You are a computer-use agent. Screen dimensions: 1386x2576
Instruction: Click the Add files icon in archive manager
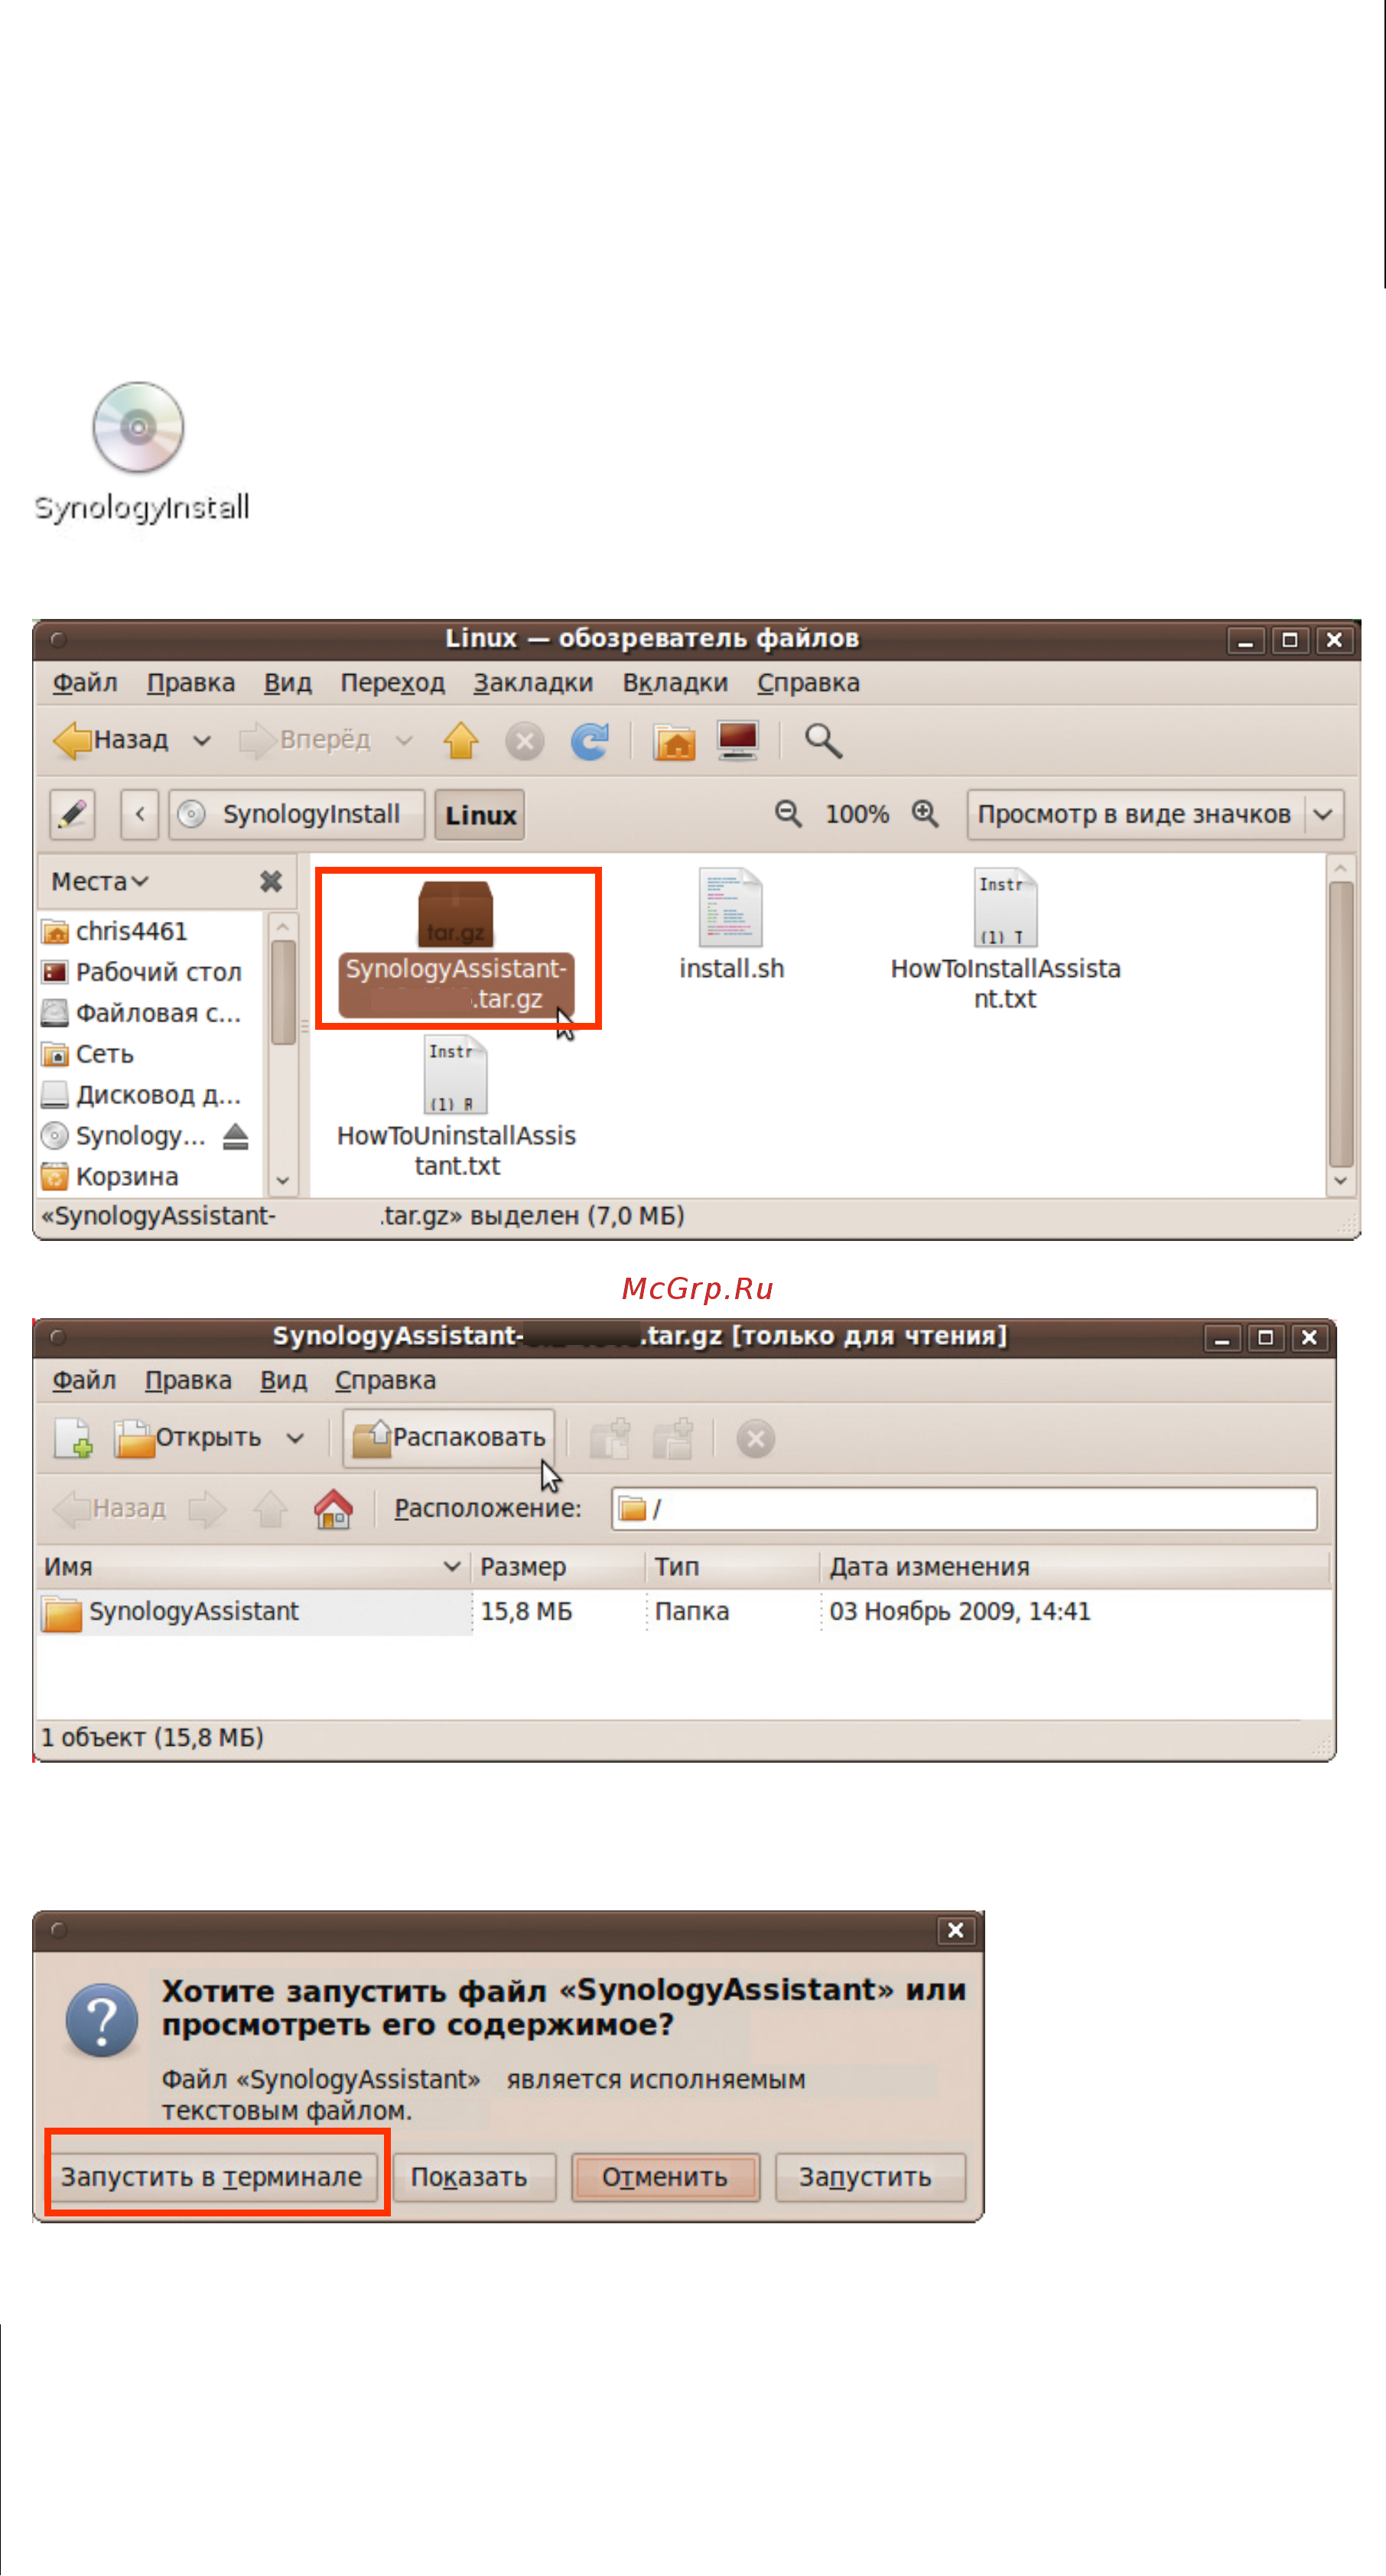[609, 1439]
